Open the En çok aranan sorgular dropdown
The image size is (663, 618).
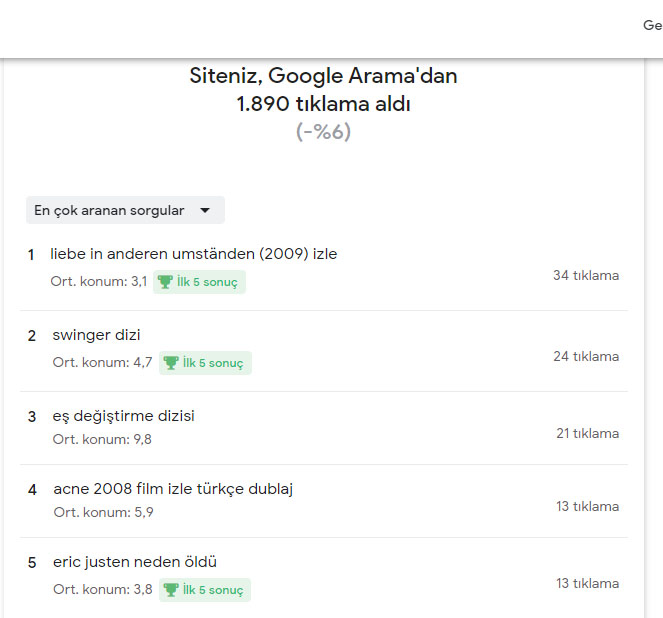tap(125, 210)
